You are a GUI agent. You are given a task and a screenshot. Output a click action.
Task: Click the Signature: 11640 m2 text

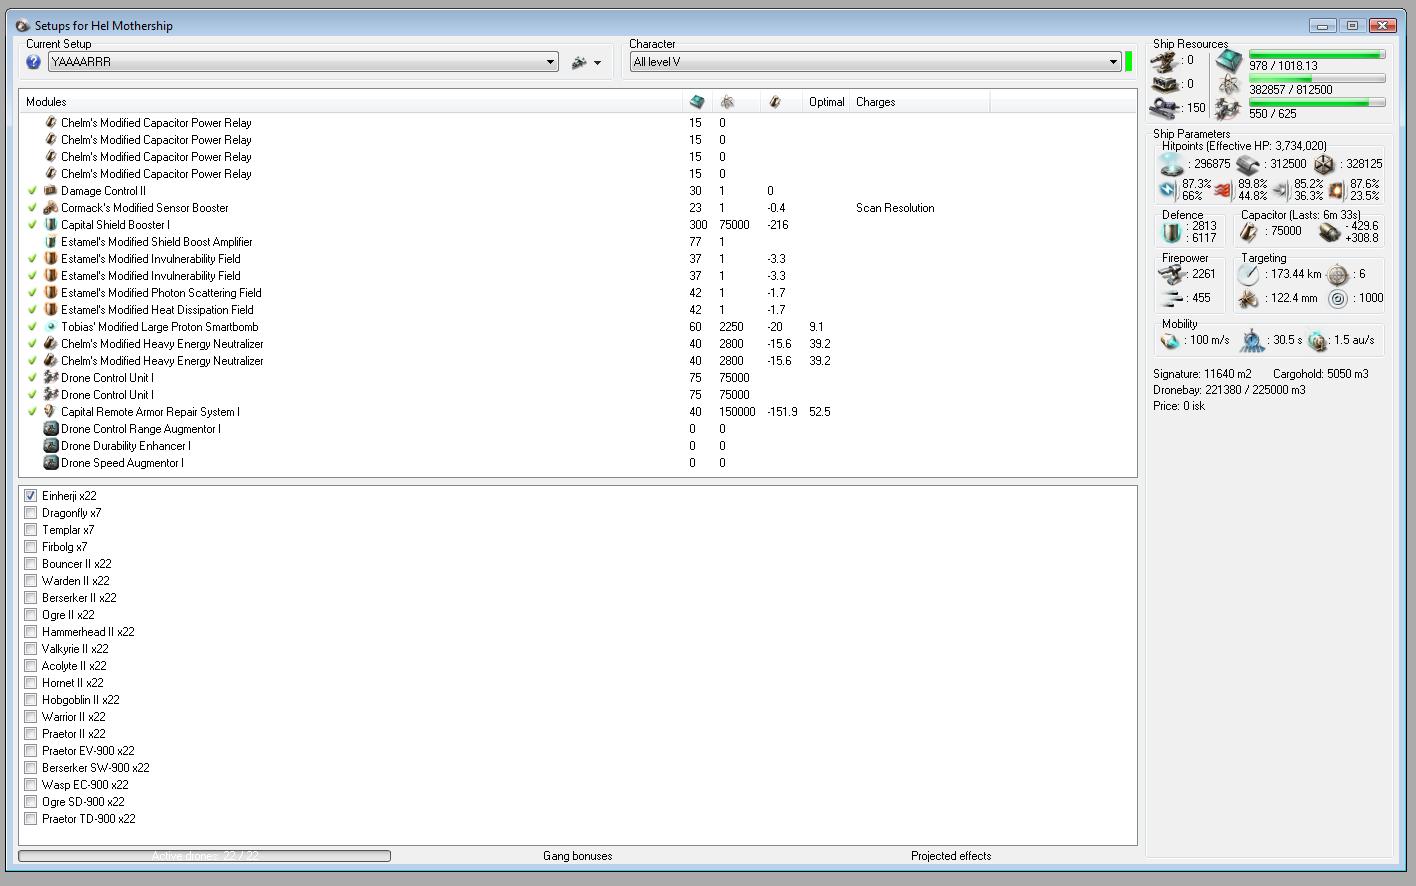1202,374
